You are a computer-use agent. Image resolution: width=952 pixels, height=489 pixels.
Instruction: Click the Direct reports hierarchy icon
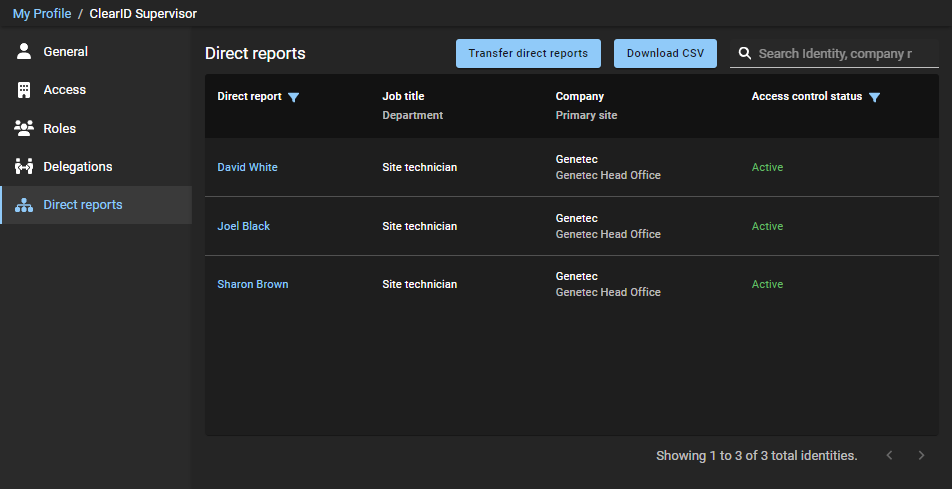click(24, 205)
